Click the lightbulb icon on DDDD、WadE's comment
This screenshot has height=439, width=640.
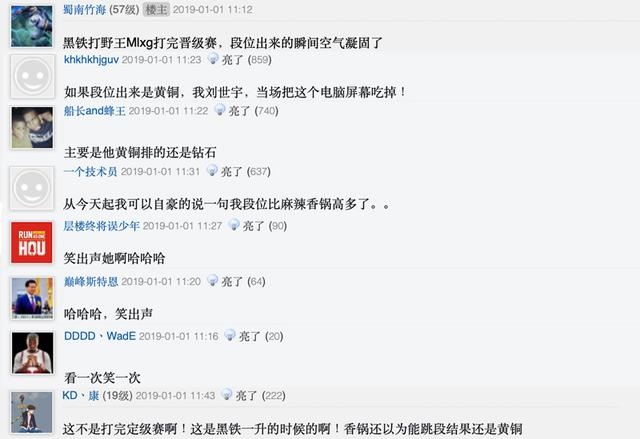pyautogui.click(x=230, y=335)
